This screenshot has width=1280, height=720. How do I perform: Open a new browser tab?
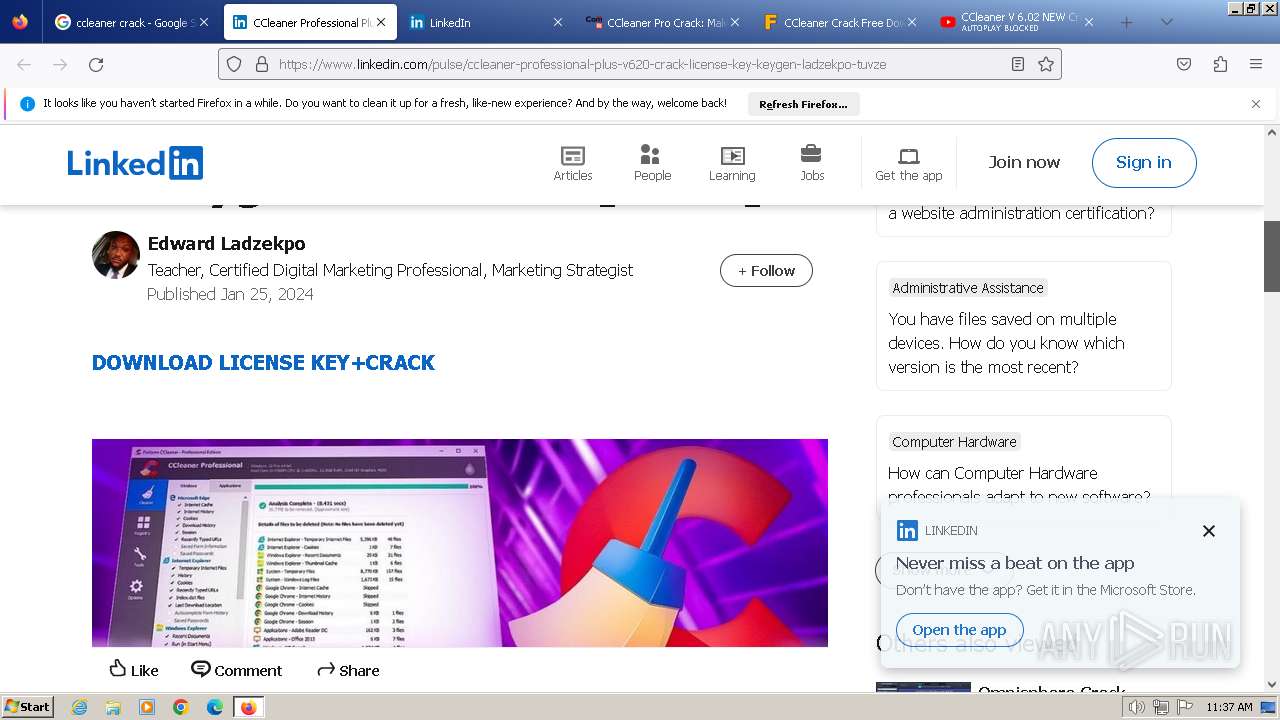point(1126,22)
